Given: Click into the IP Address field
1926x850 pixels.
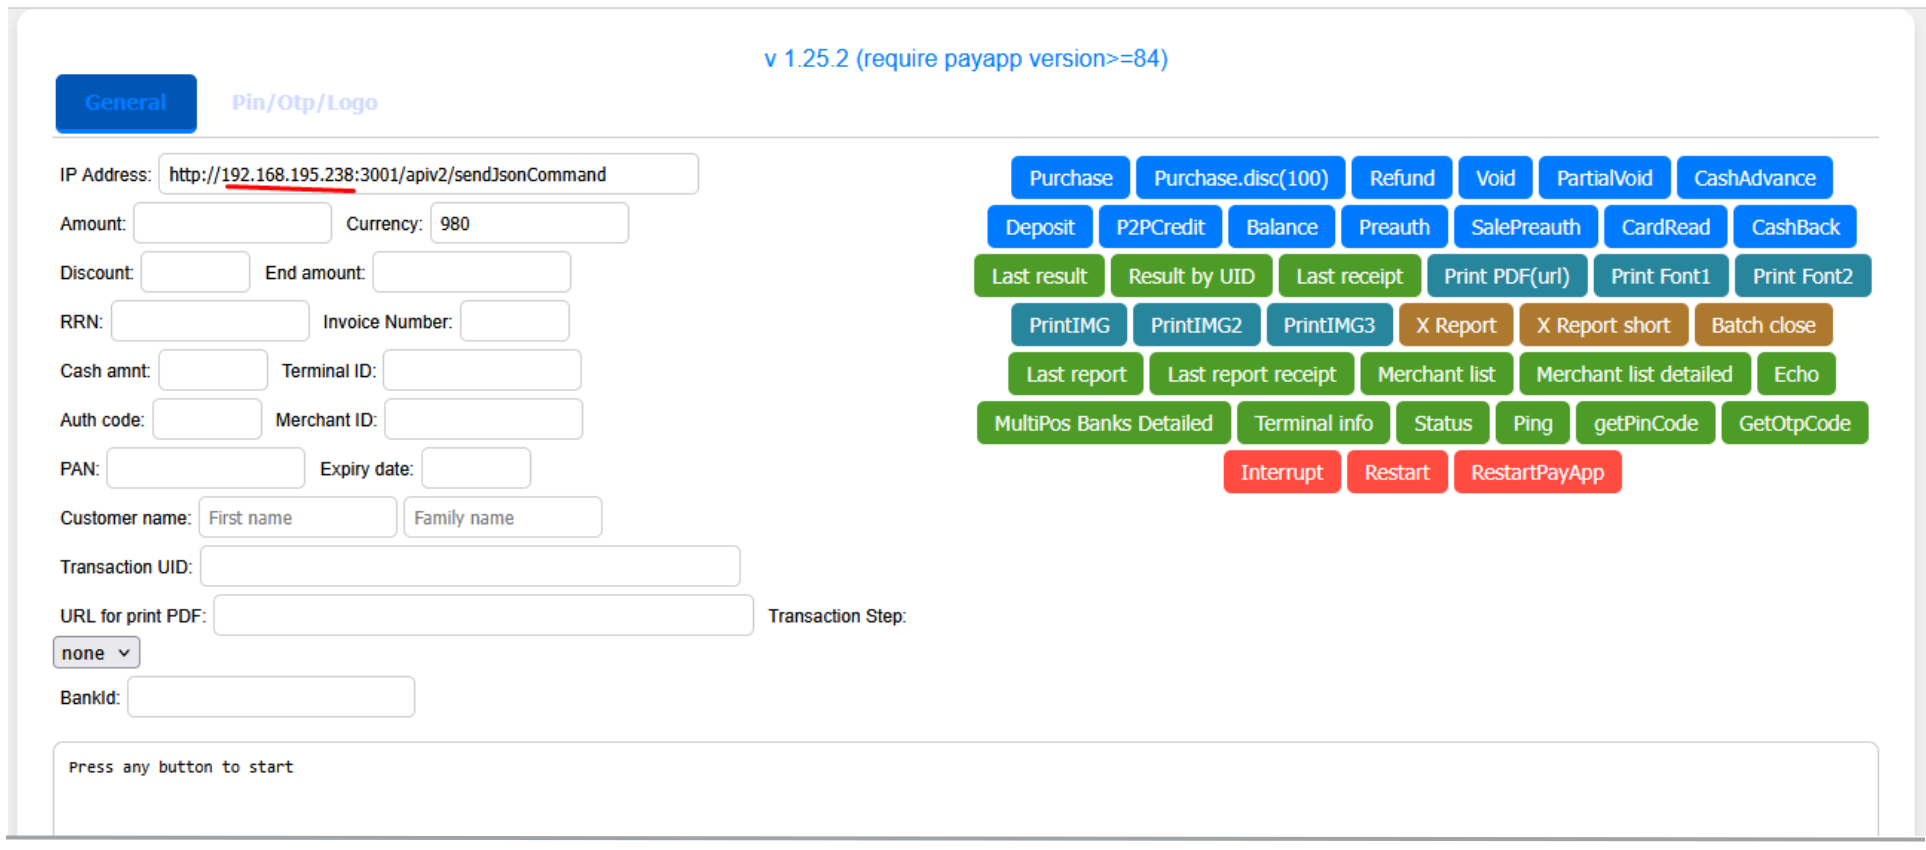Looking at the screenshot, I should pyautogui.click(x=428, y=175).
